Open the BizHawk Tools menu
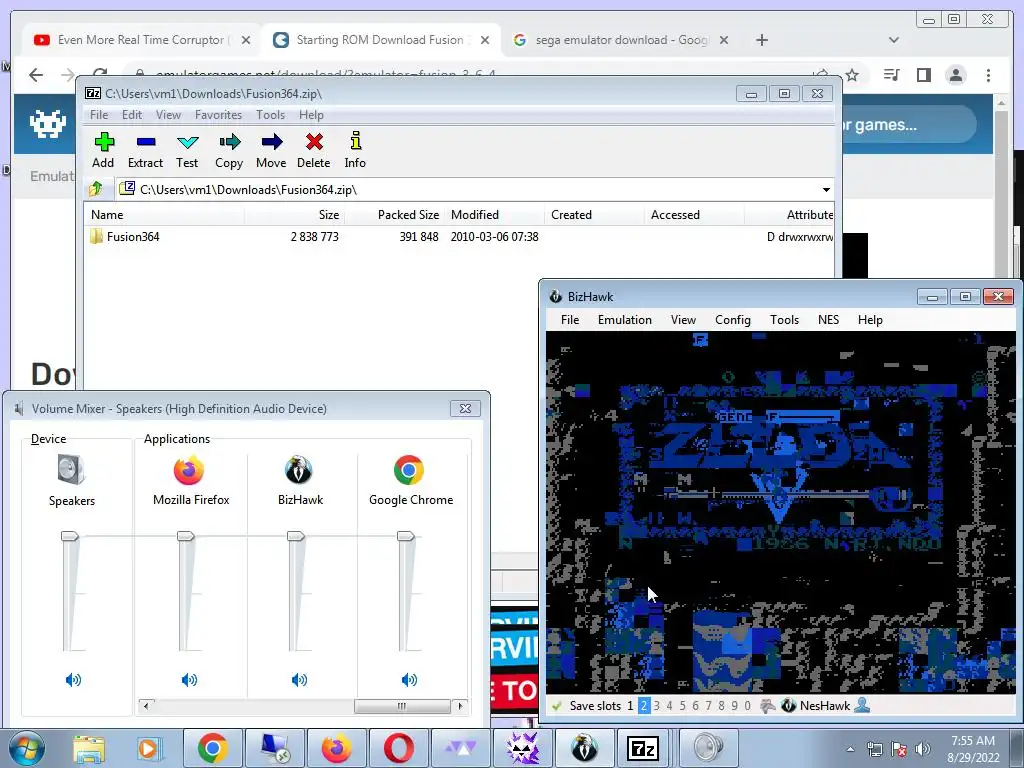The image size is (1024, 768). (x=784, y=320)
